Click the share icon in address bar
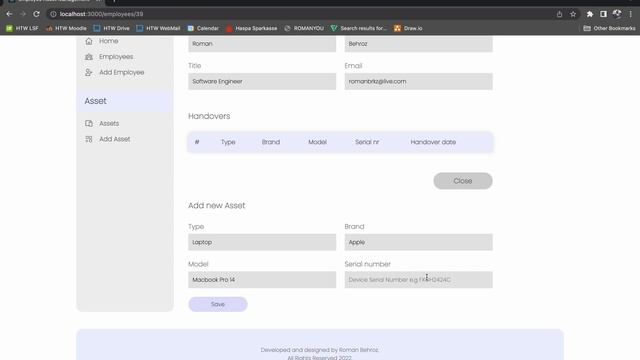The height and width of the screenshot is (360, 640). pyautogui.click(x=559, y=14)
